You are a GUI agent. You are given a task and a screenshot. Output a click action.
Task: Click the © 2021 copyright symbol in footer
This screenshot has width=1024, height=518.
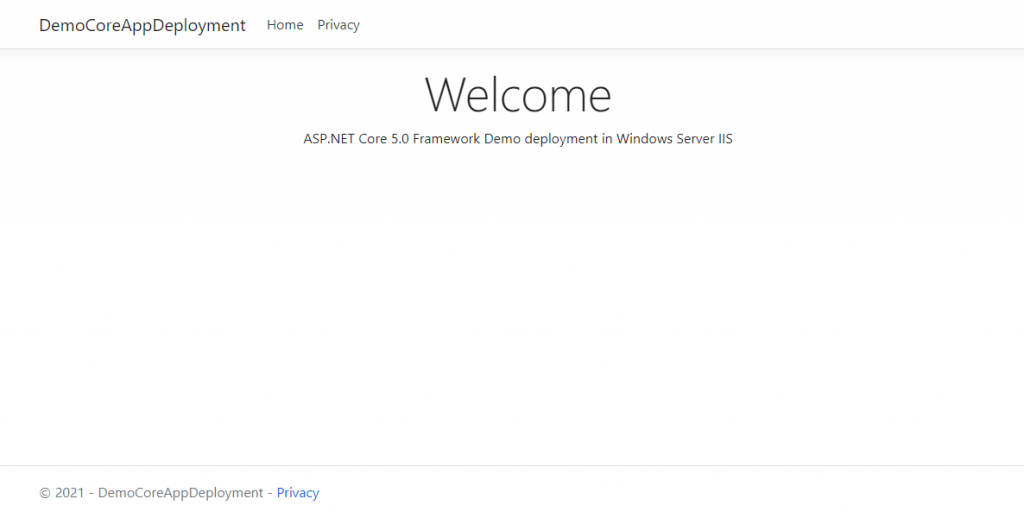[x=44, y=493]
